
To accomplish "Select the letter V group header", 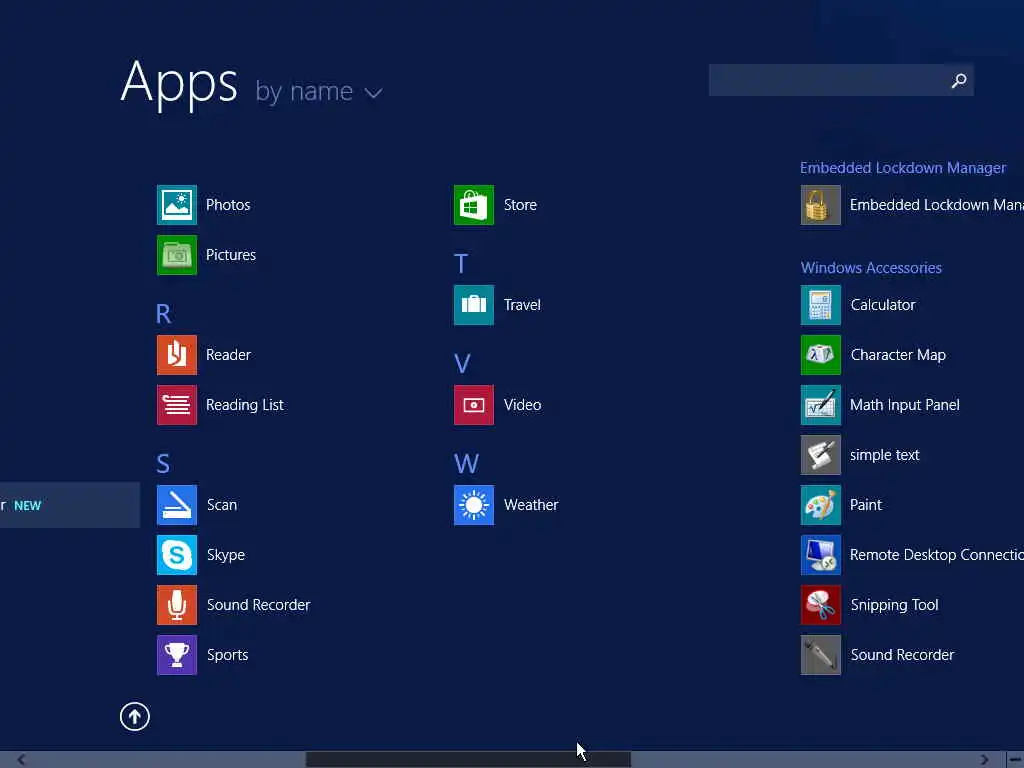I will click(x=462, y=364).
